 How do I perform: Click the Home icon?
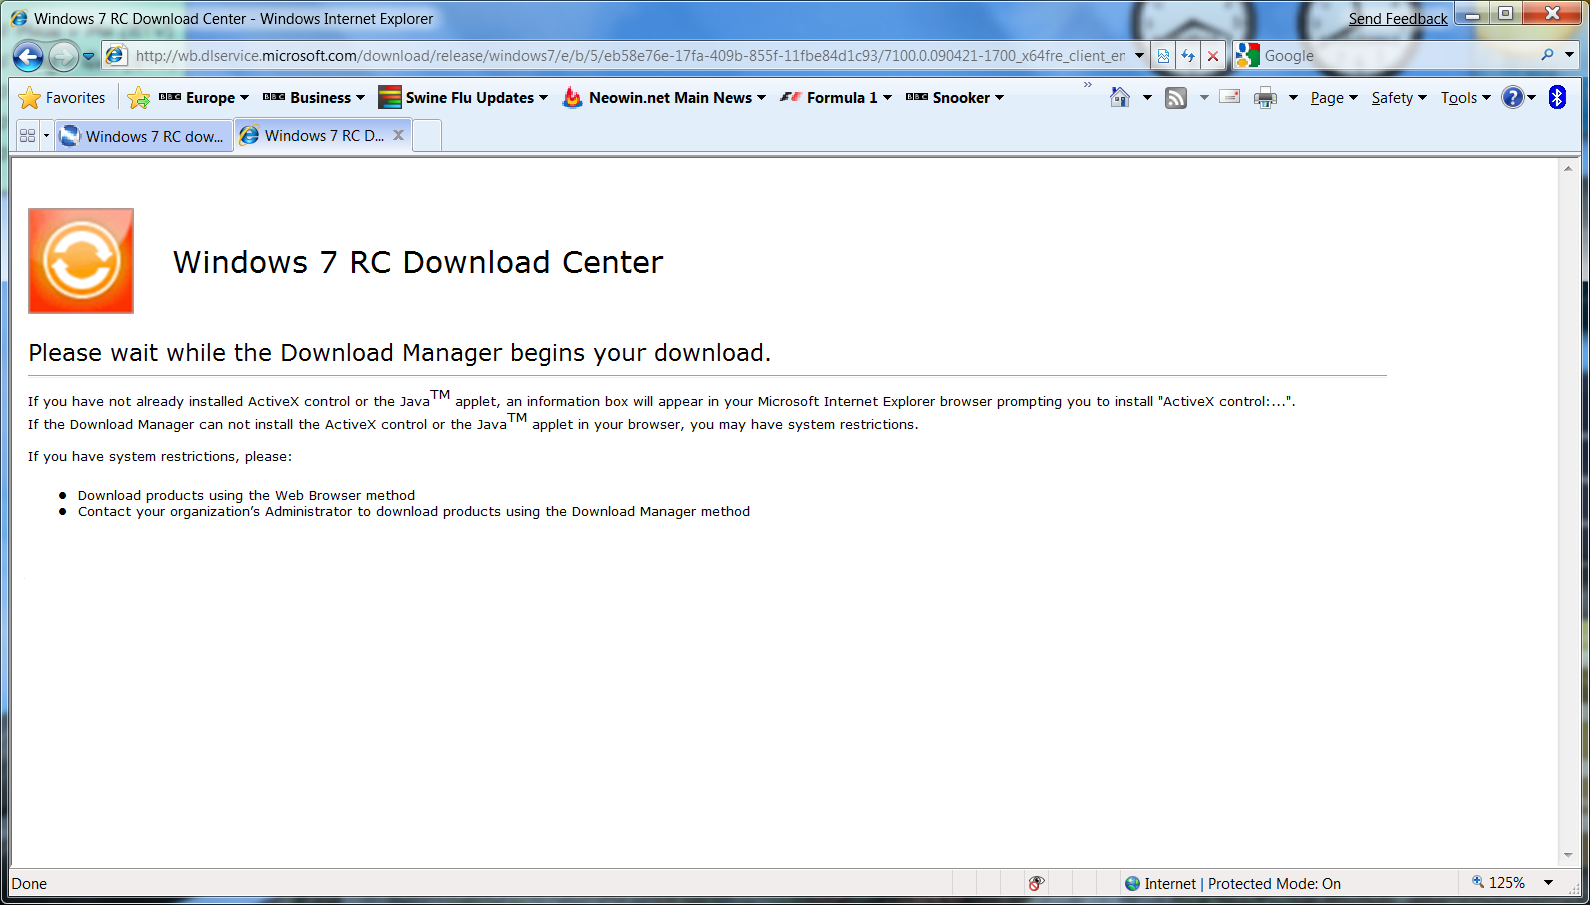pos(1120,97)
